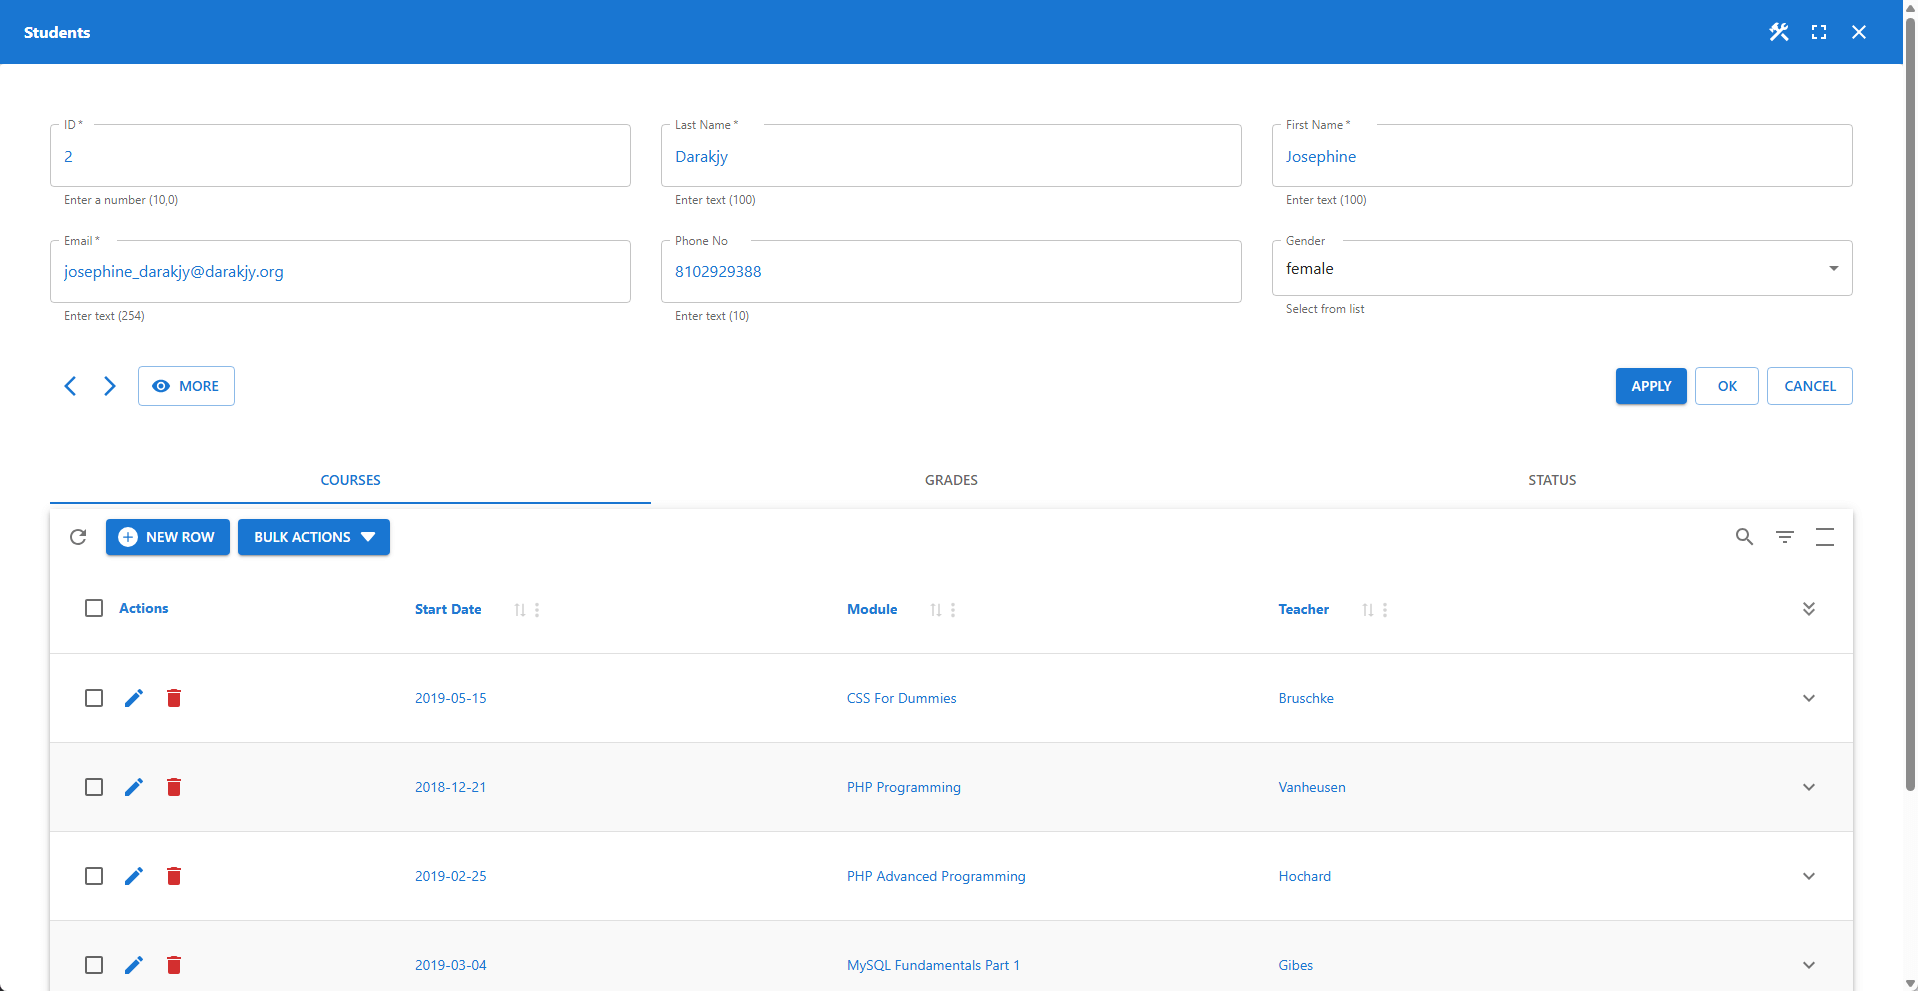The image size is (1918, 991).
Task: Open the BULK ACTIONS dropdown
Action: (313, 537)
